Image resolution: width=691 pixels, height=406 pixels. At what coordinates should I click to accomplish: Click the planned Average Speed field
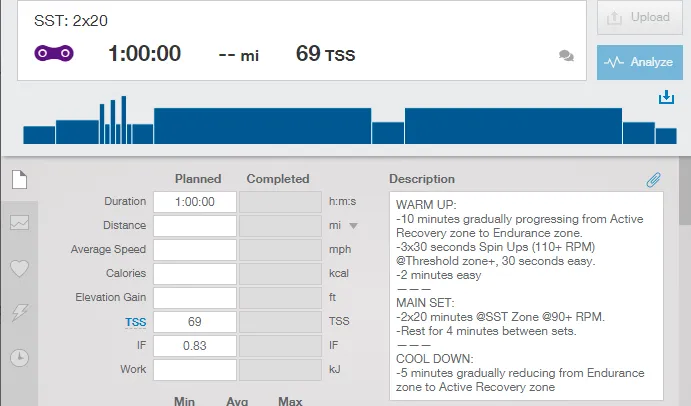point(195,250)
